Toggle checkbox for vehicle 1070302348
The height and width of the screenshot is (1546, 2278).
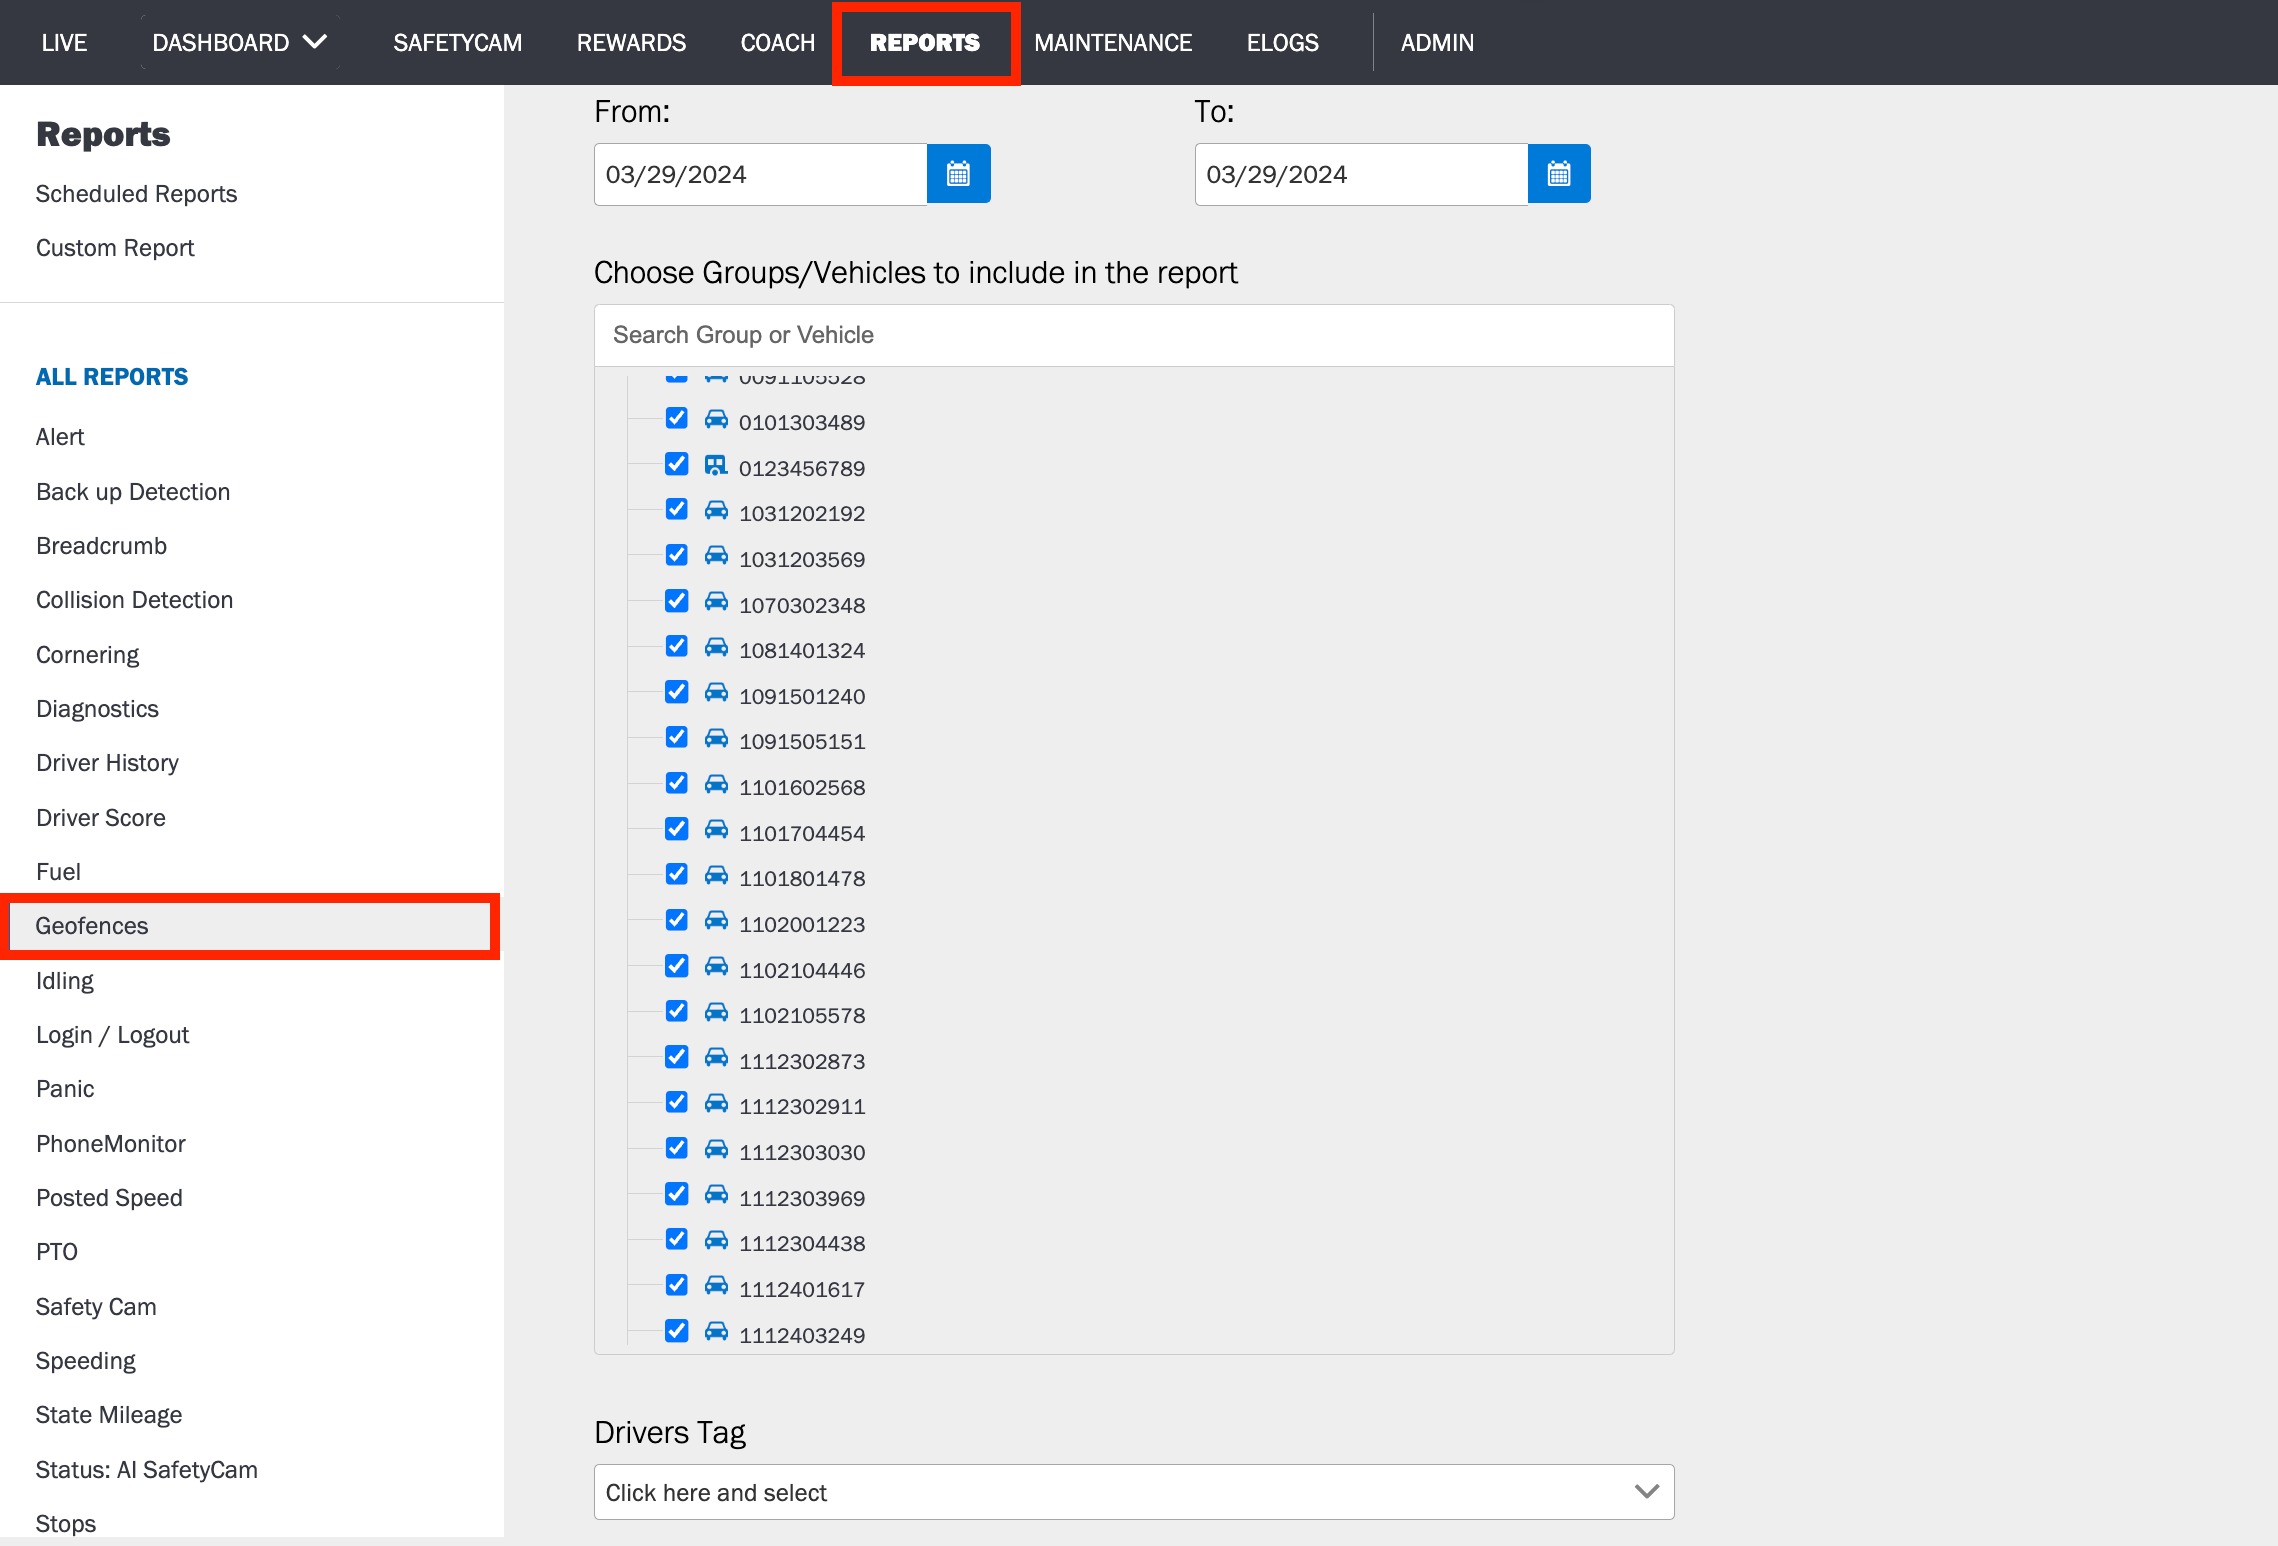tap(677, 601)
